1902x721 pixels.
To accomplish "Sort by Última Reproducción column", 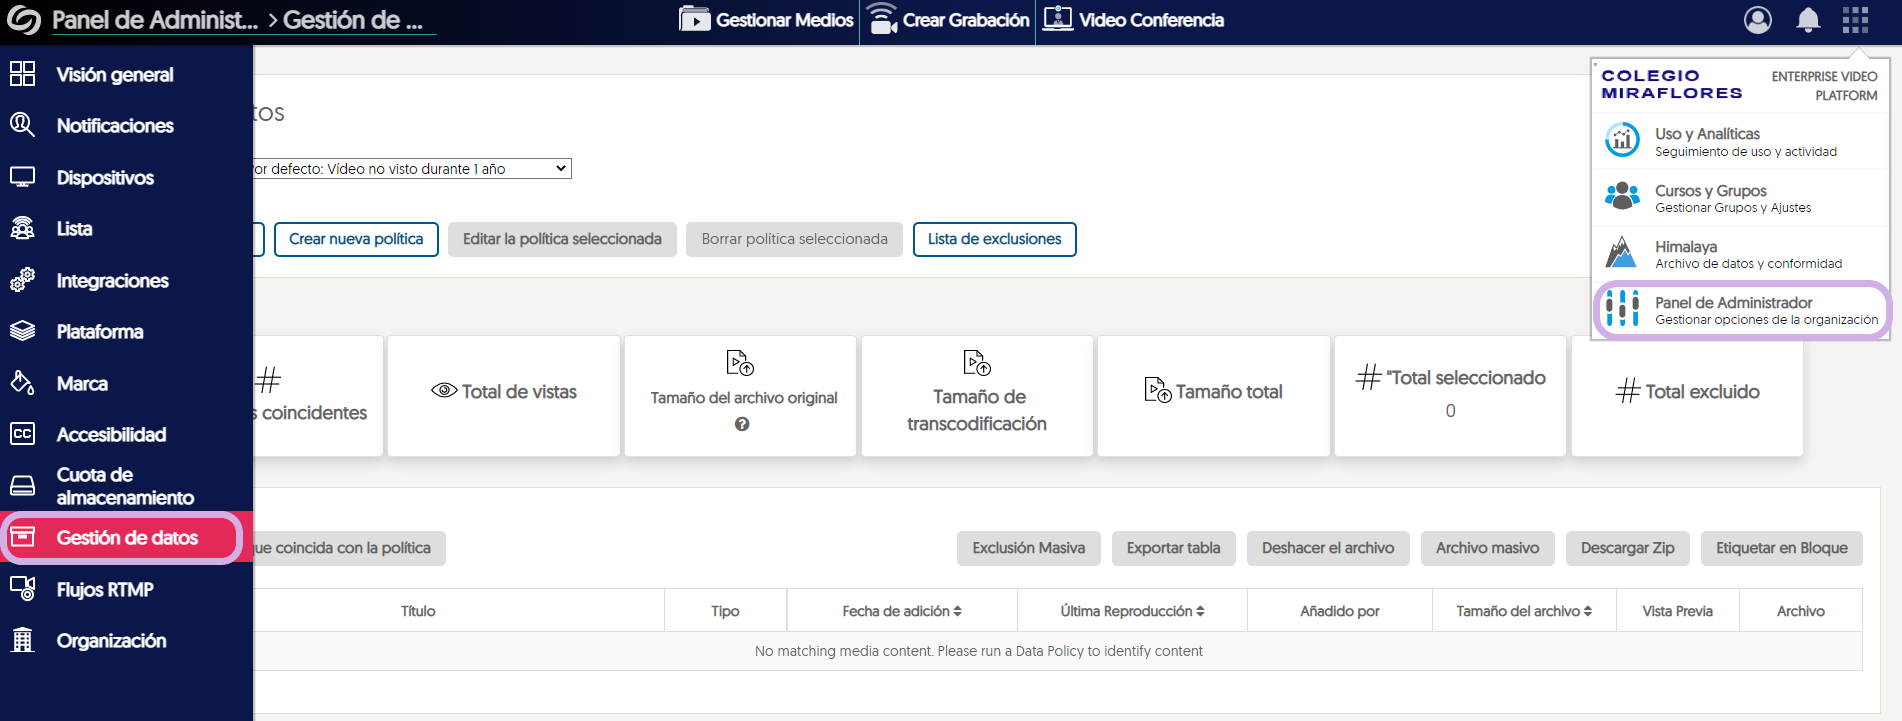I will coord(1131,611).
